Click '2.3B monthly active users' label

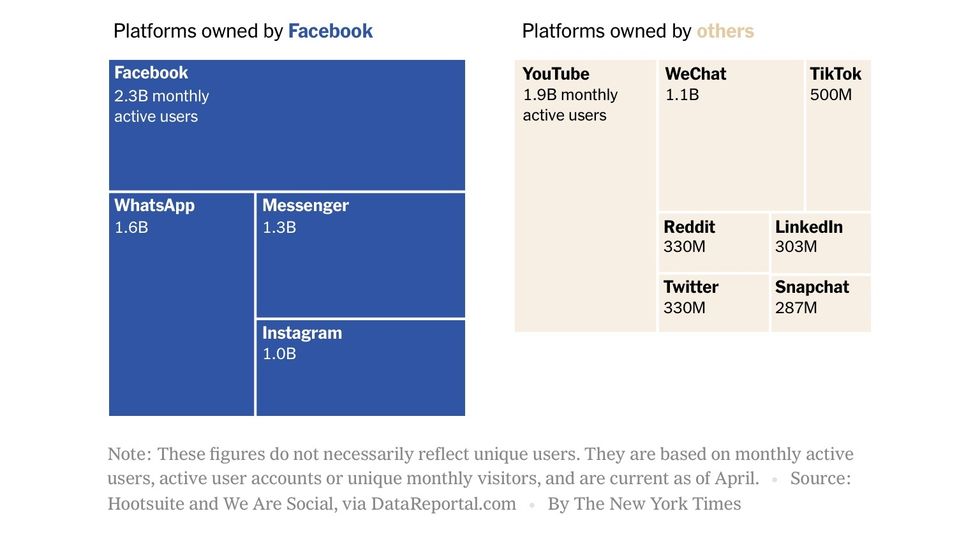161,106
